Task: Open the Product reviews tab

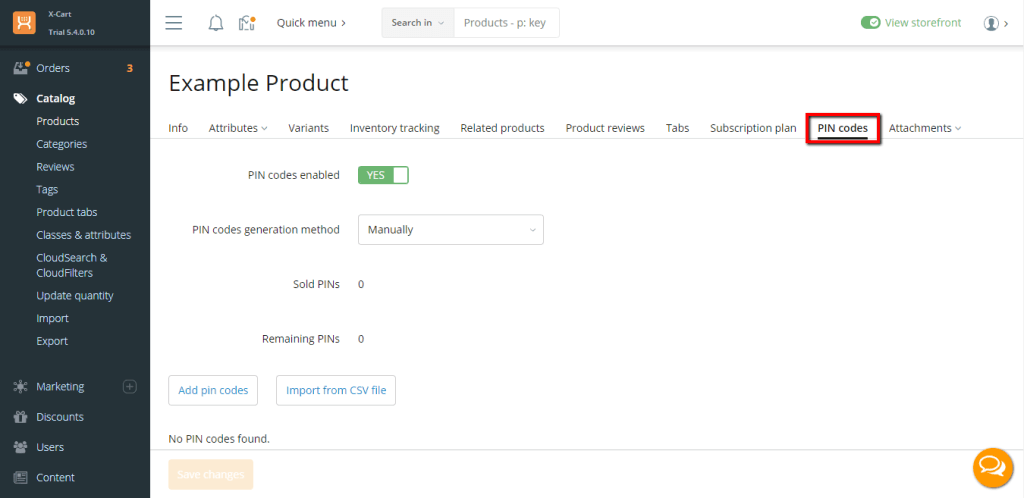Action: pos(605,128)
